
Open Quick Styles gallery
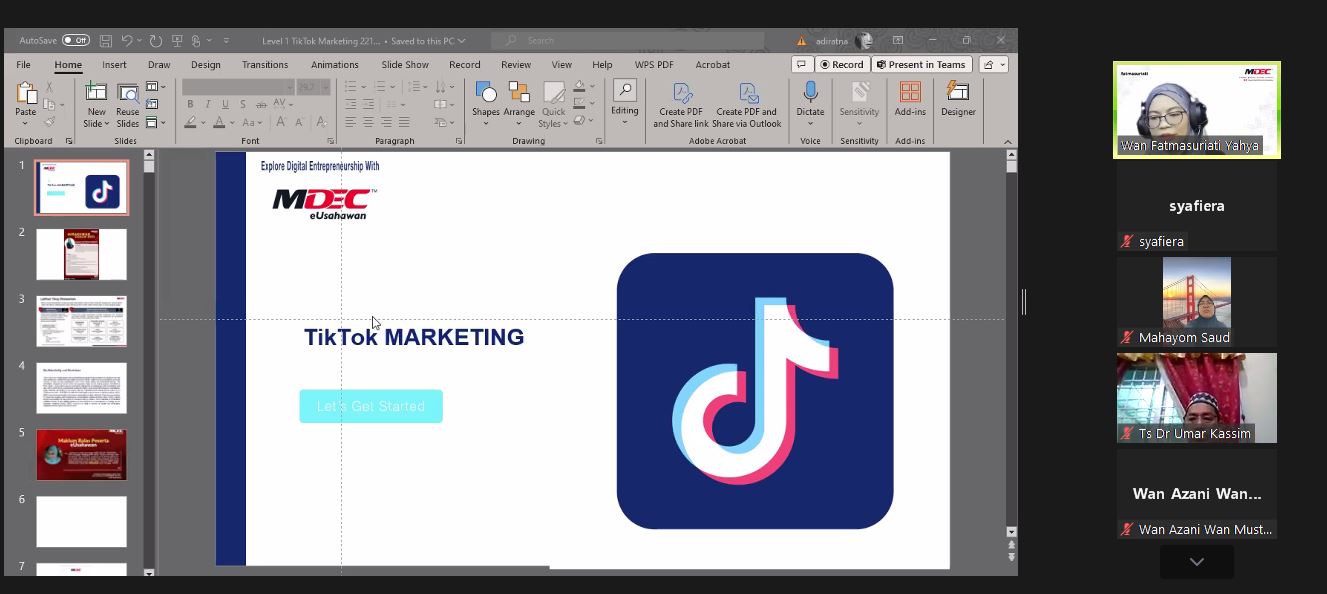pyautogui.click(x=553, y=104)
